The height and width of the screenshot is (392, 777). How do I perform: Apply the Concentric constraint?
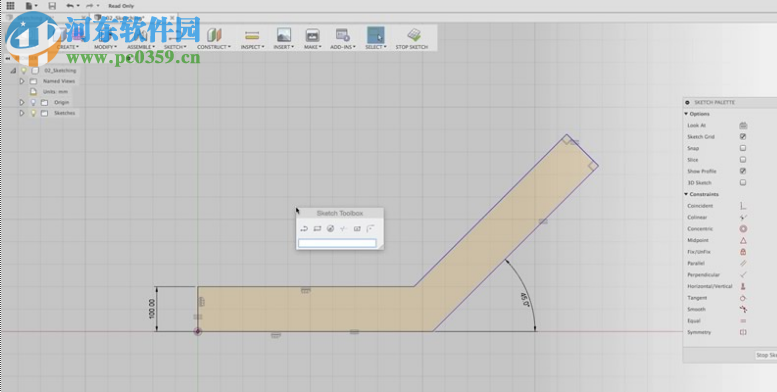743,228
